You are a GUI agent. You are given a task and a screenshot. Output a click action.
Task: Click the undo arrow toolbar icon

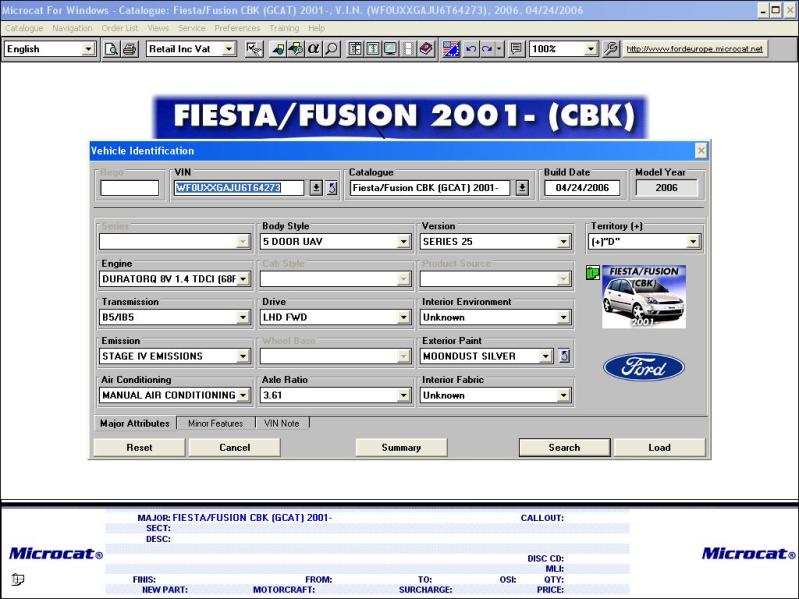(x=469, y=49)
